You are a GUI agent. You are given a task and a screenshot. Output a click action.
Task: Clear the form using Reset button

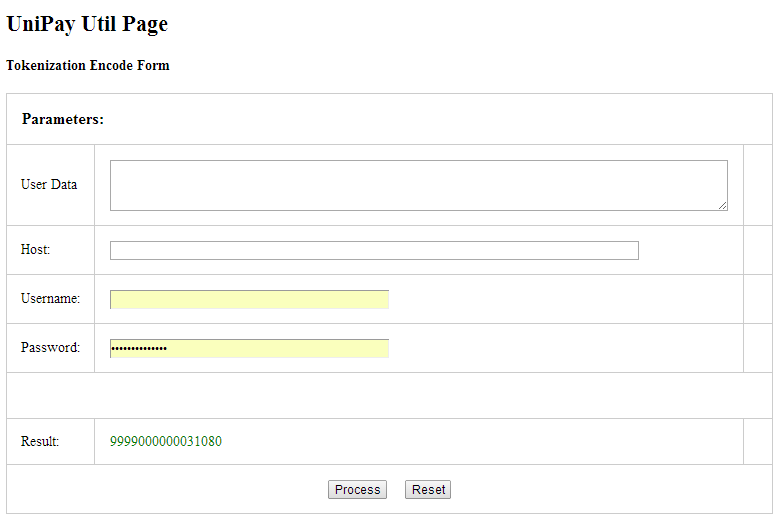pyautogui.click(x=428, y=490)
